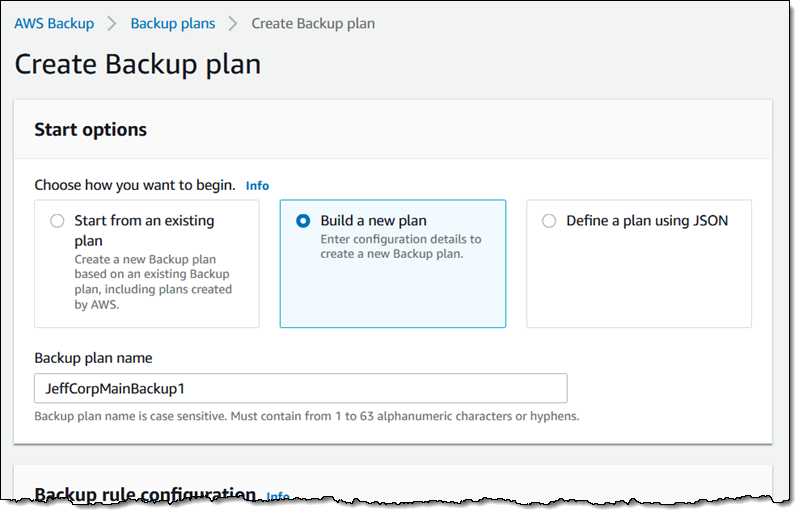Click the chevron after AWS Backup breadcrumb
Screen dimensions: 800x515
click(x=113, y=23)
